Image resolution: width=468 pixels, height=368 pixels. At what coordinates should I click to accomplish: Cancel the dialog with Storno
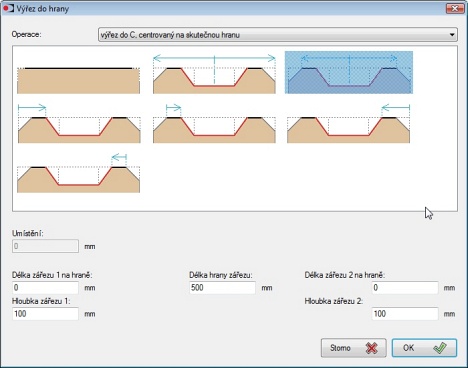[354, 348]
